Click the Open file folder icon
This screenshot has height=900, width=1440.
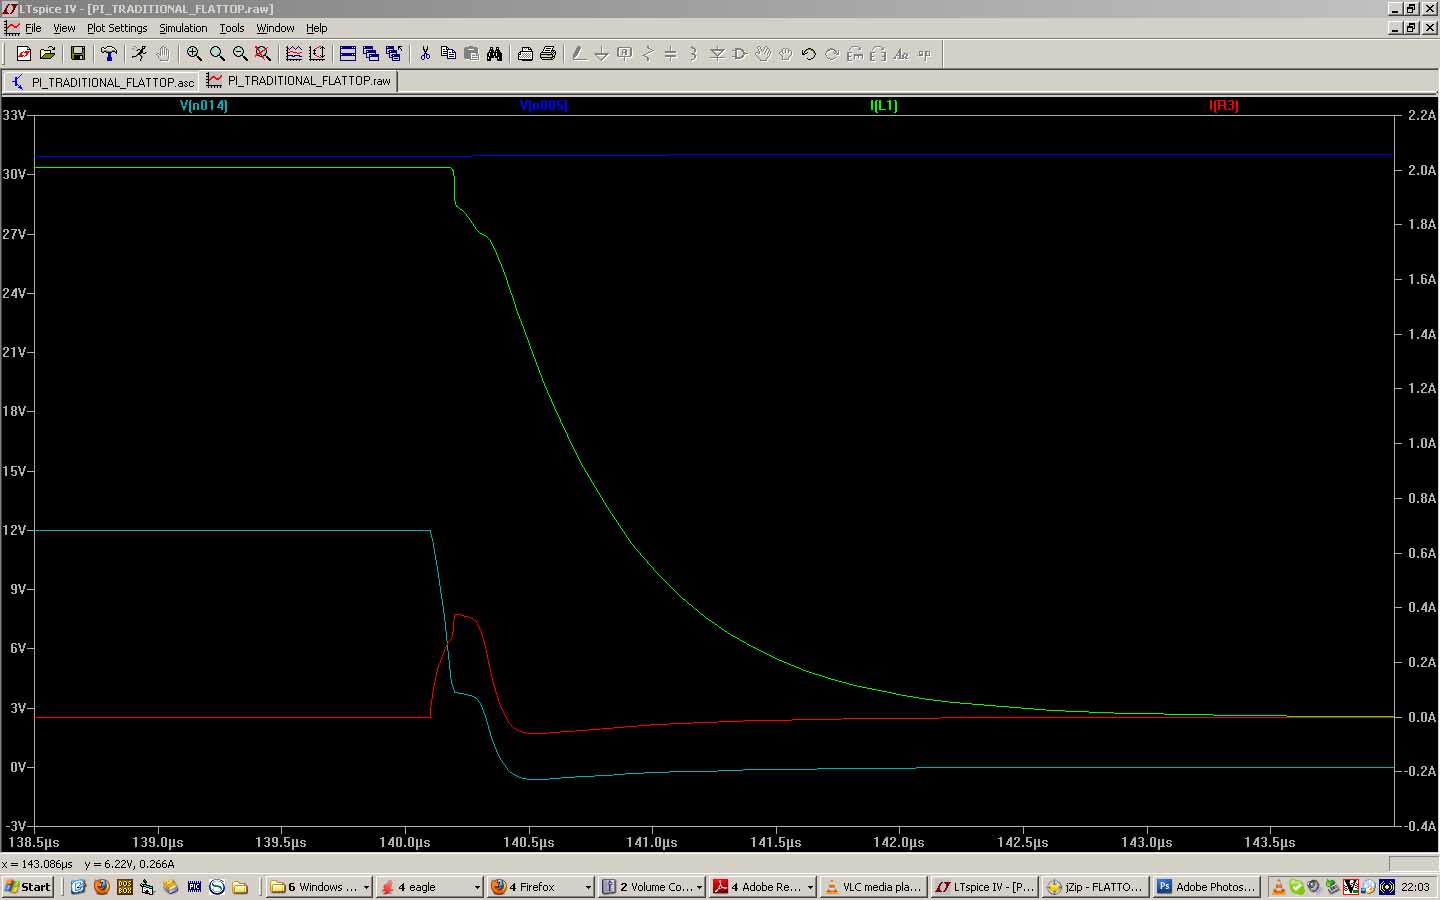tap(47, 54)
